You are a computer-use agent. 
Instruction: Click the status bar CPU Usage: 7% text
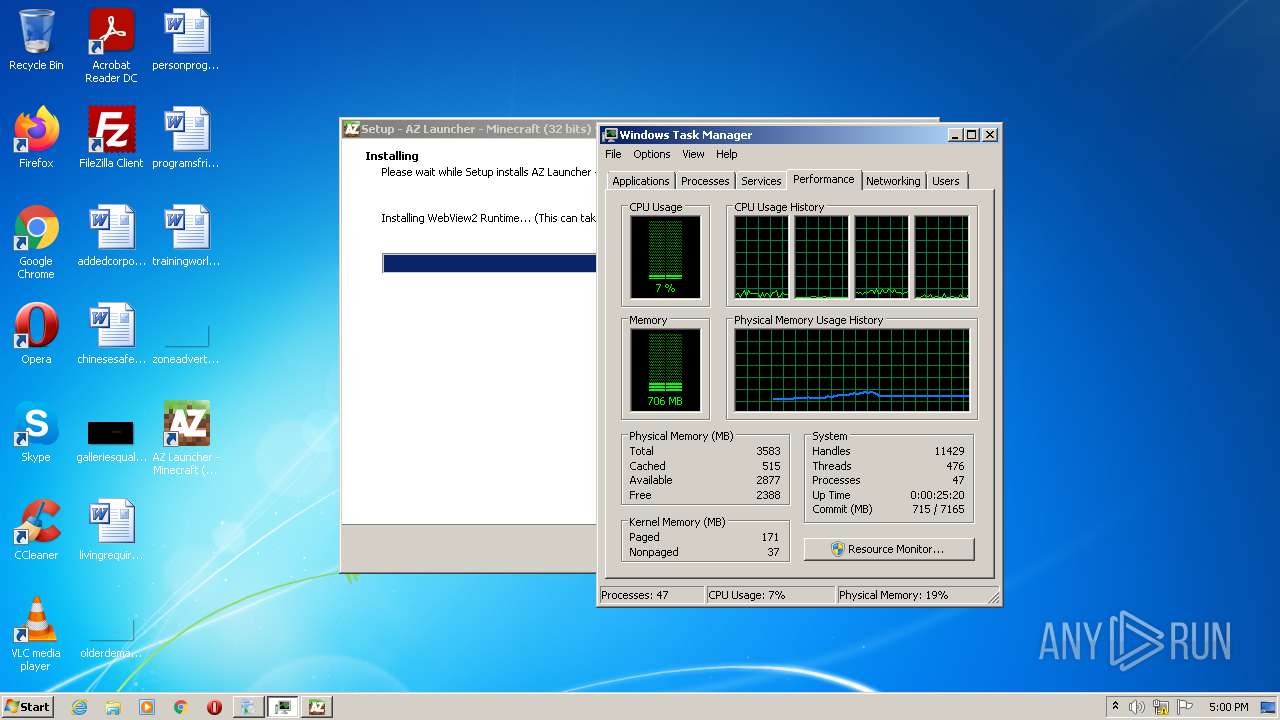pos(746,595)
